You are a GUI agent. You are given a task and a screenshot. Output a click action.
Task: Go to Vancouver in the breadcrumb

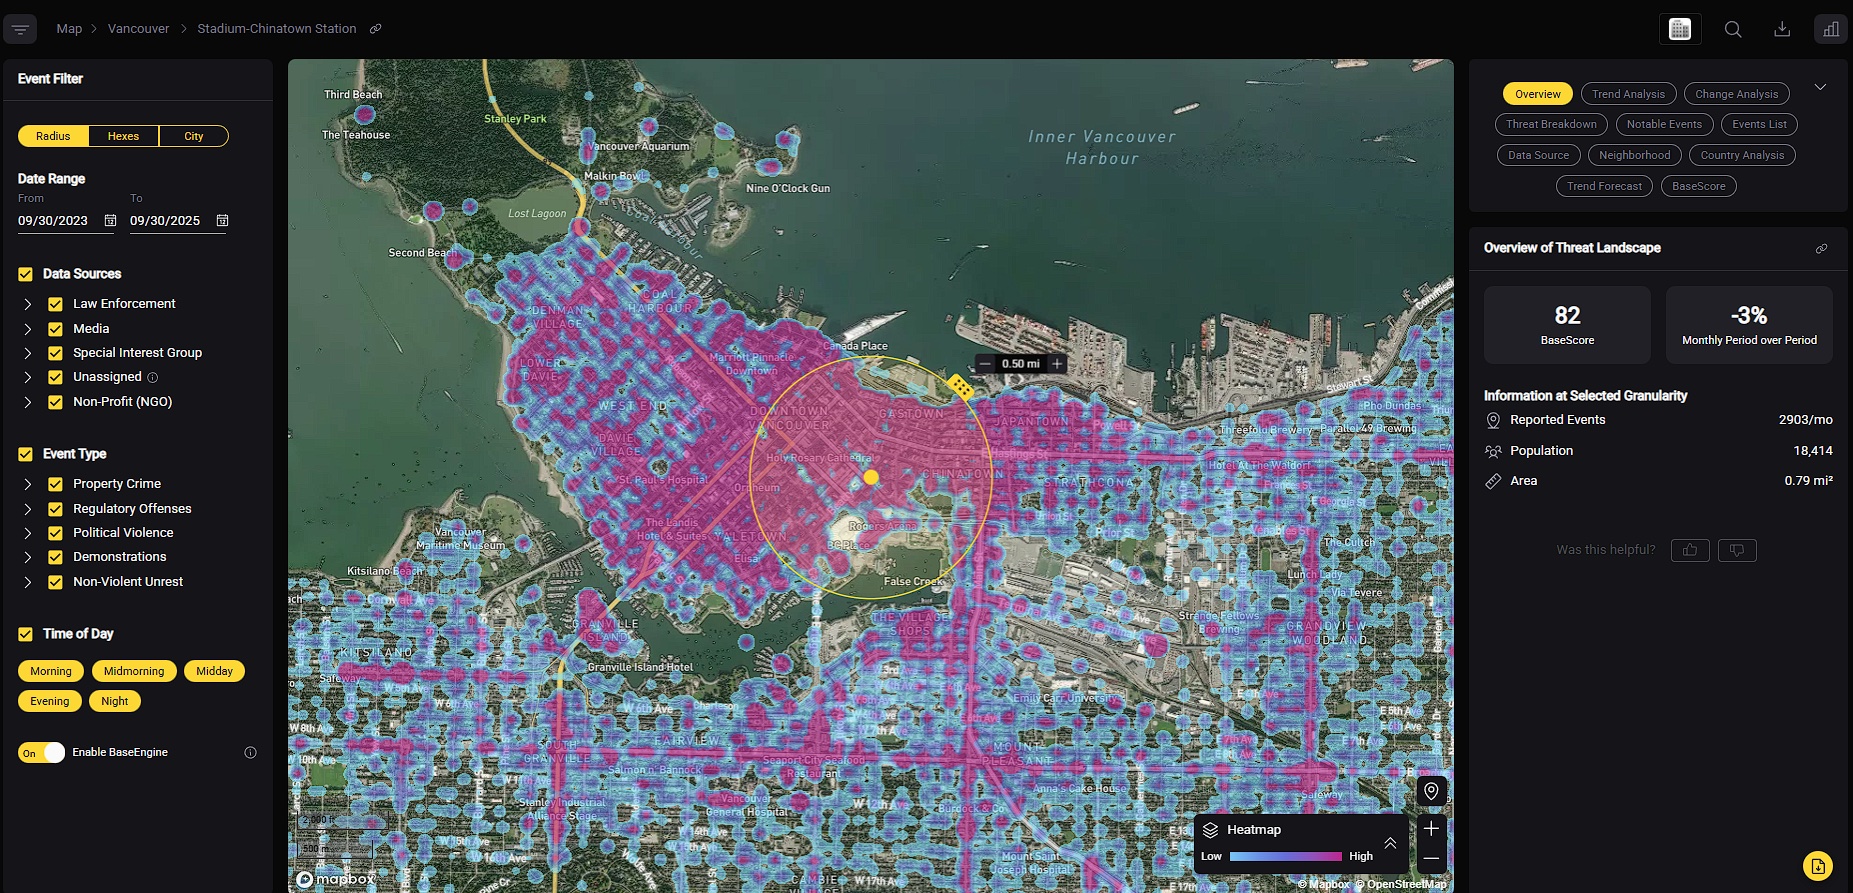point(139,29)
